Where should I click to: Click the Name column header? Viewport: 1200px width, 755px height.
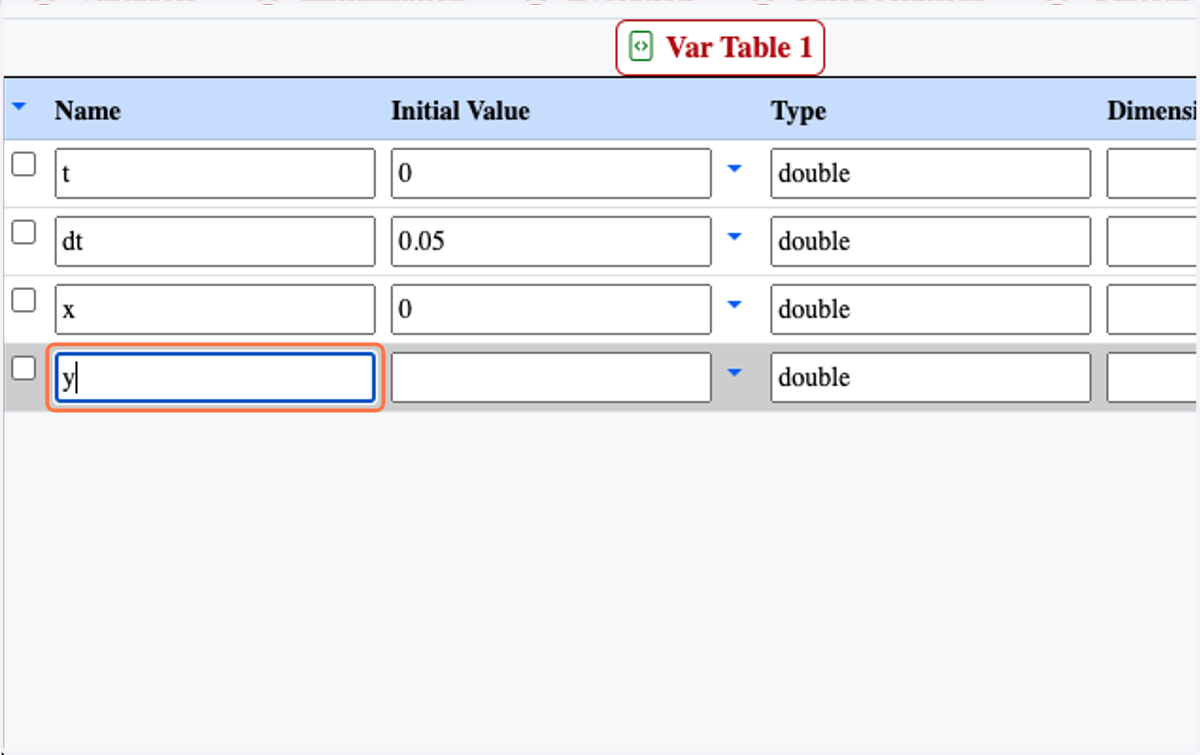[x=88, y=111]
